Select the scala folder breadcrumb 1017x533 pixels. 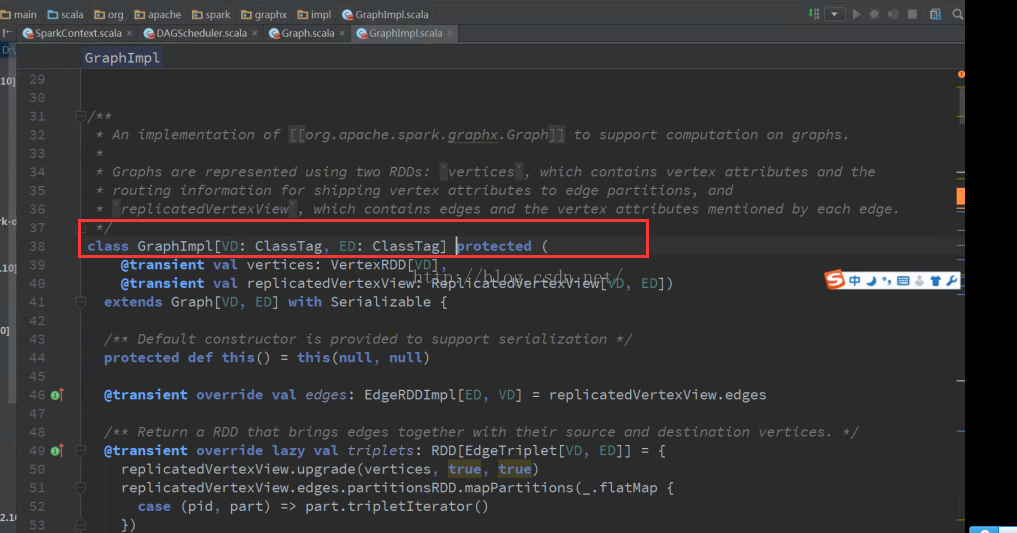coord(66,14)
